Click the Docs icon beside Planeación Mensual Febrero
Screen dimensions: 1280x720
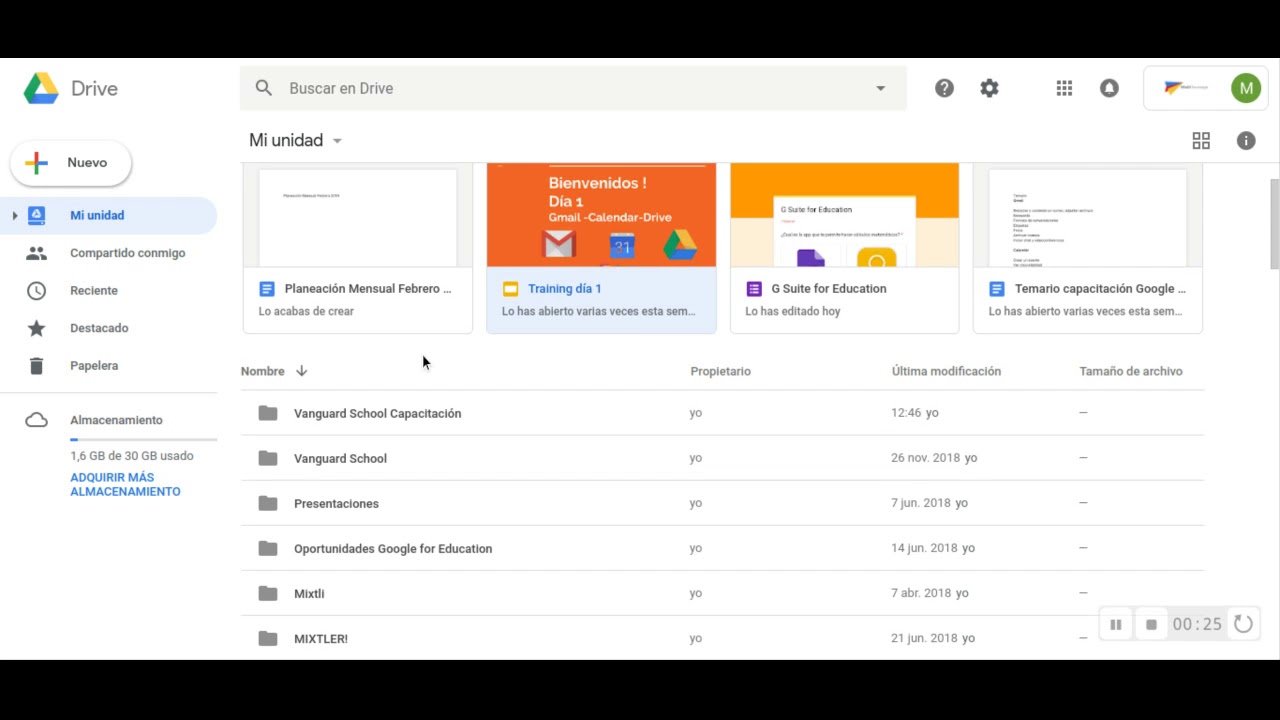[267, 289]
